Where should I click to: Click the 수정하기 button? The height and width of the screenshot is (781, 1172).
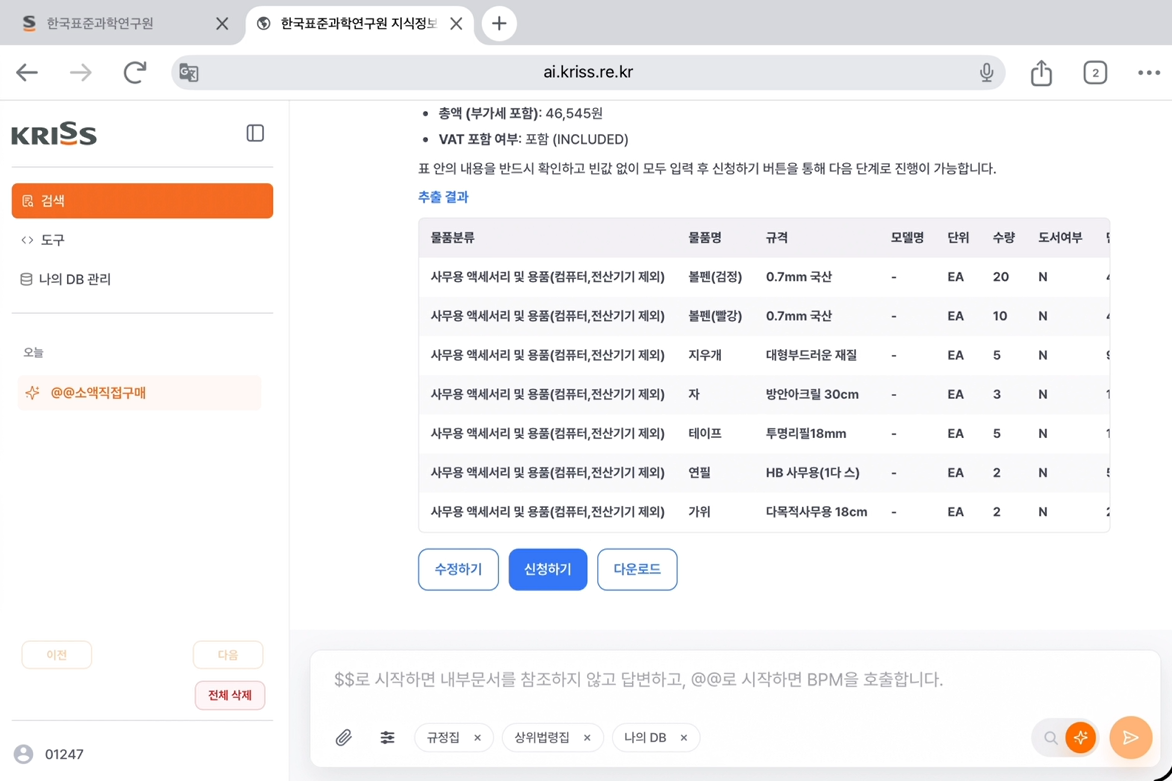[458, 569]
